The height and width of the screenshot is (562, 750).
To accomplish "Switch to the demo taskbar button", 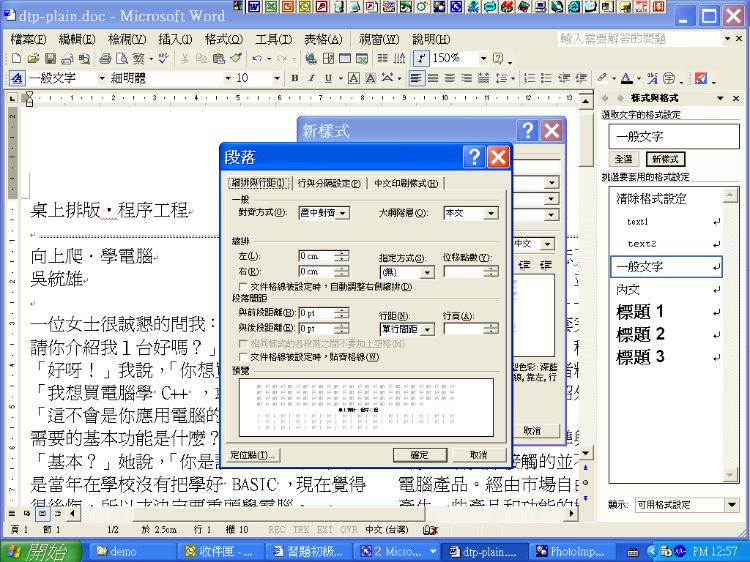I will click(131, 551).
